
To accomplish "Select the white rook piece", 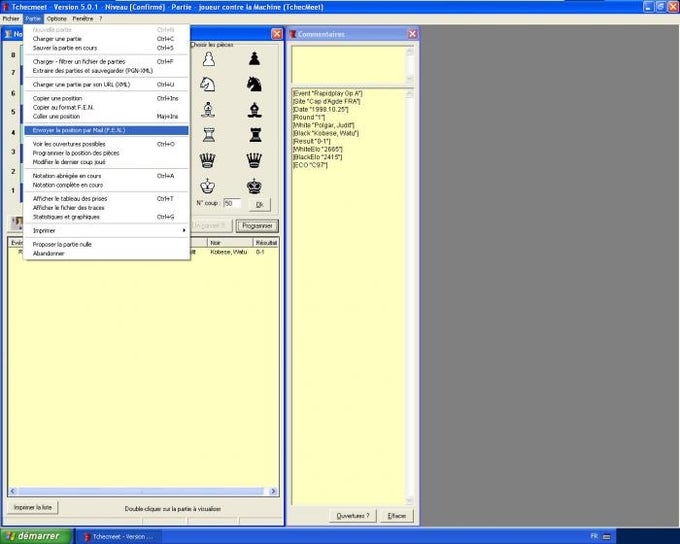I will click(x=209, y=135).
